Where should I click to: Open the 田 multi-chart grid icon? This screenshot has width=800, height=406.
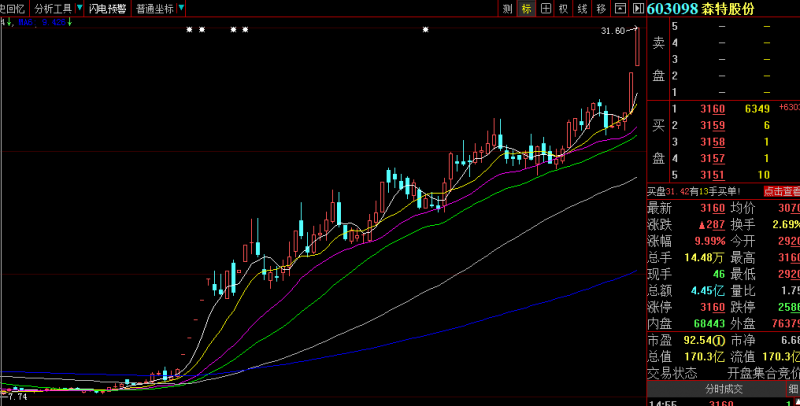545,8
